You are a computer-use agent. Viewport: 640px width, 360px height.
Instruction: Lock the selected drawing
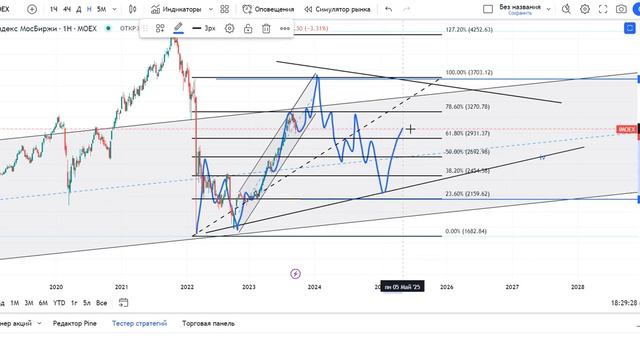pos(248,28)
